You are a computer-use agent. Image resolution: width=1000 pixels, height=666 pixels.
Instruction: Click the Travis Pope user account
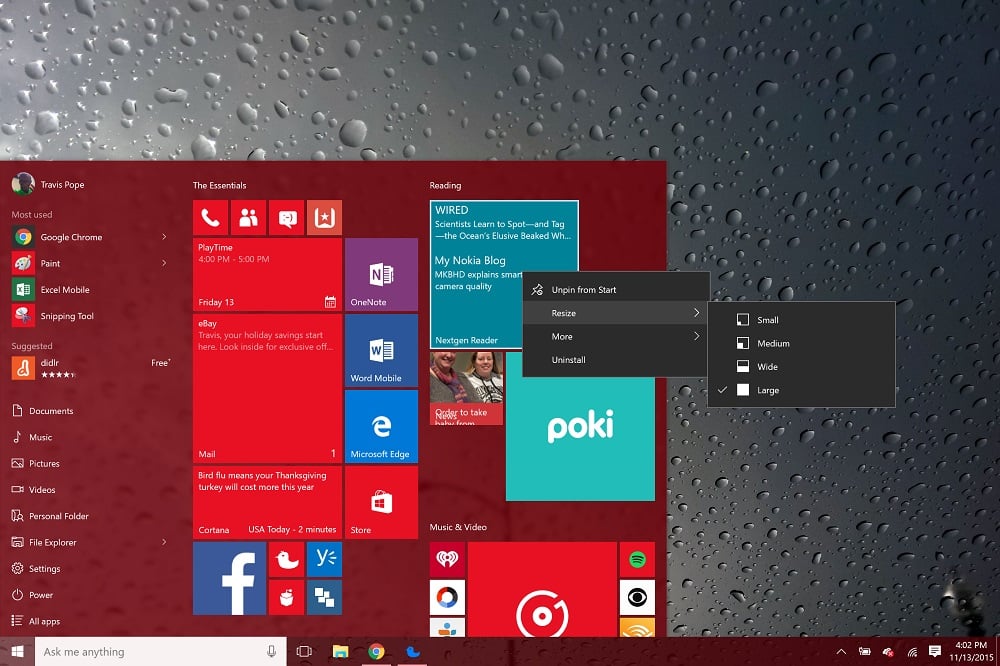pyautogui.click(x=48, y=184)
